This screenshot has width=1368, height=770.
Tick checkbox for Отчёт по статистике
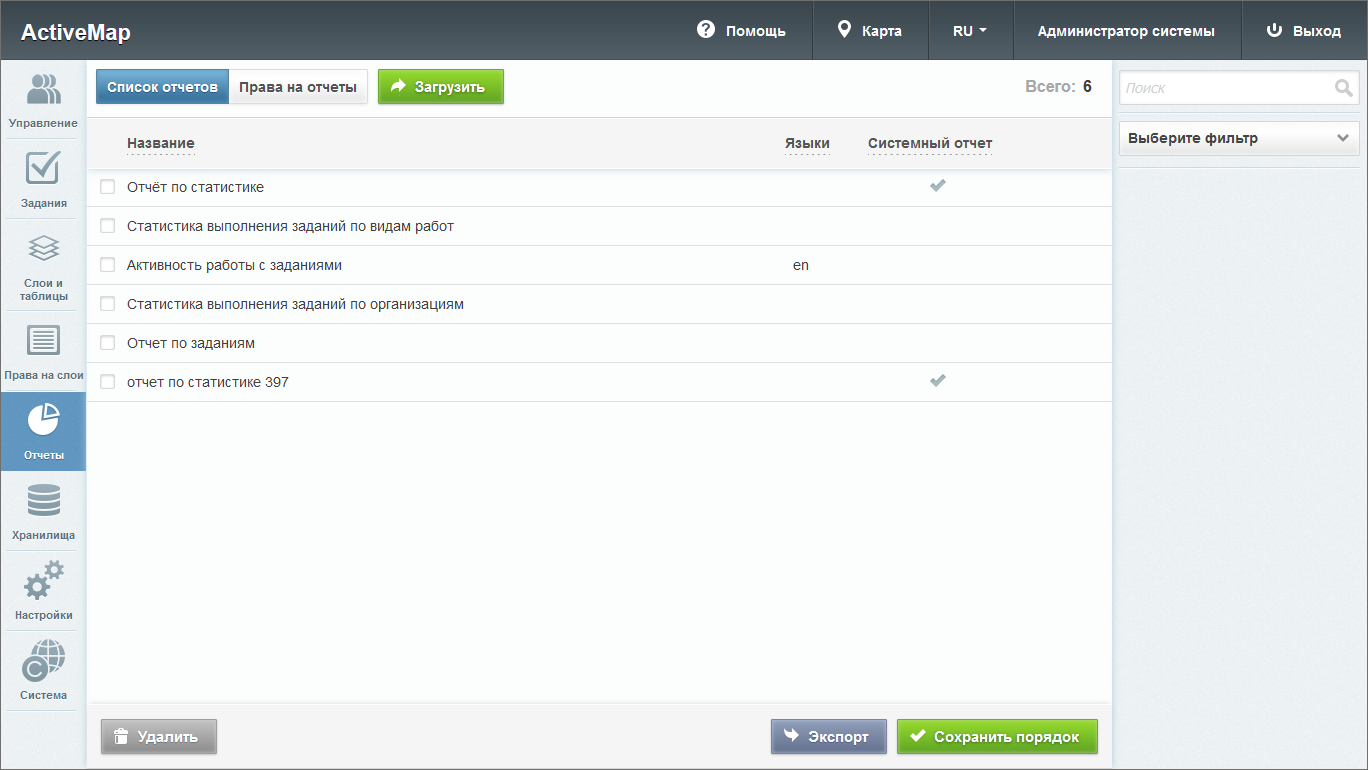pos(108,187)
